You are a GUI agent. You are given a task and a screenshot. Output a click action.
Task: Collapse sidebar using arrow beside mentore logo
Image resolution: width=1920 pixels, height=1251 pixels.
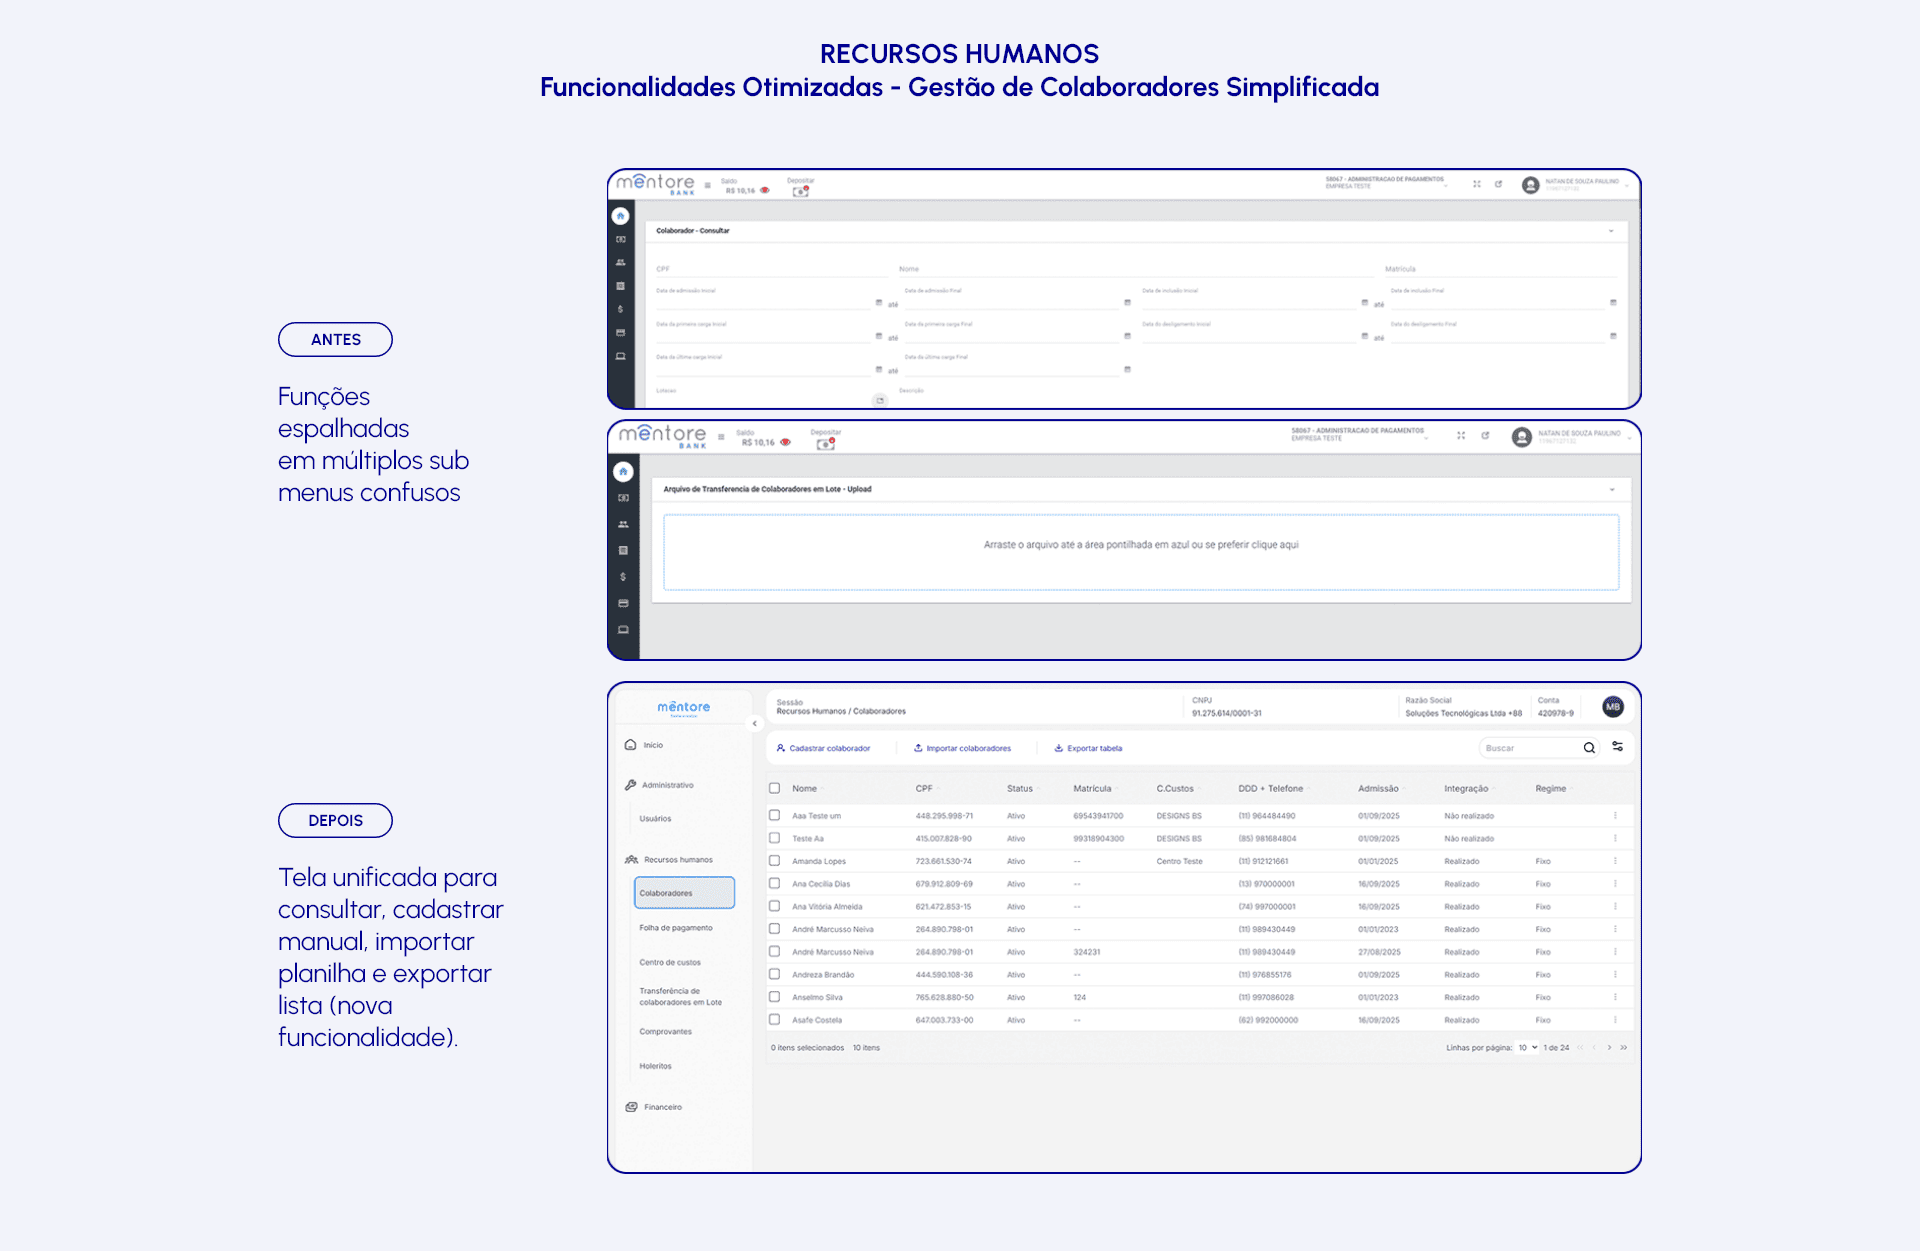[x=755, y=723]
